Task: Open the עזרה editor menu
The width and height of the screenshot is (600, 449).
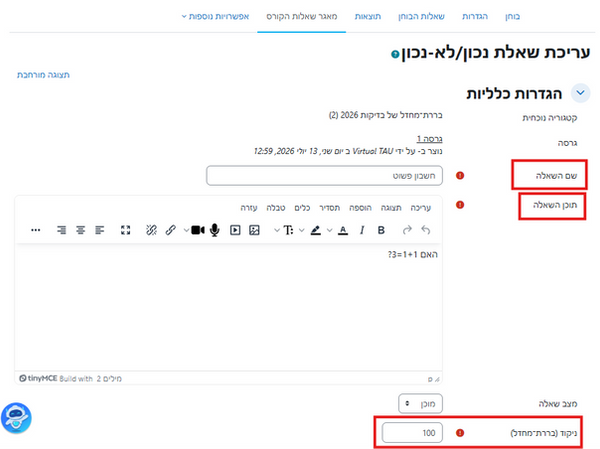Action: [x=249, y=207]
